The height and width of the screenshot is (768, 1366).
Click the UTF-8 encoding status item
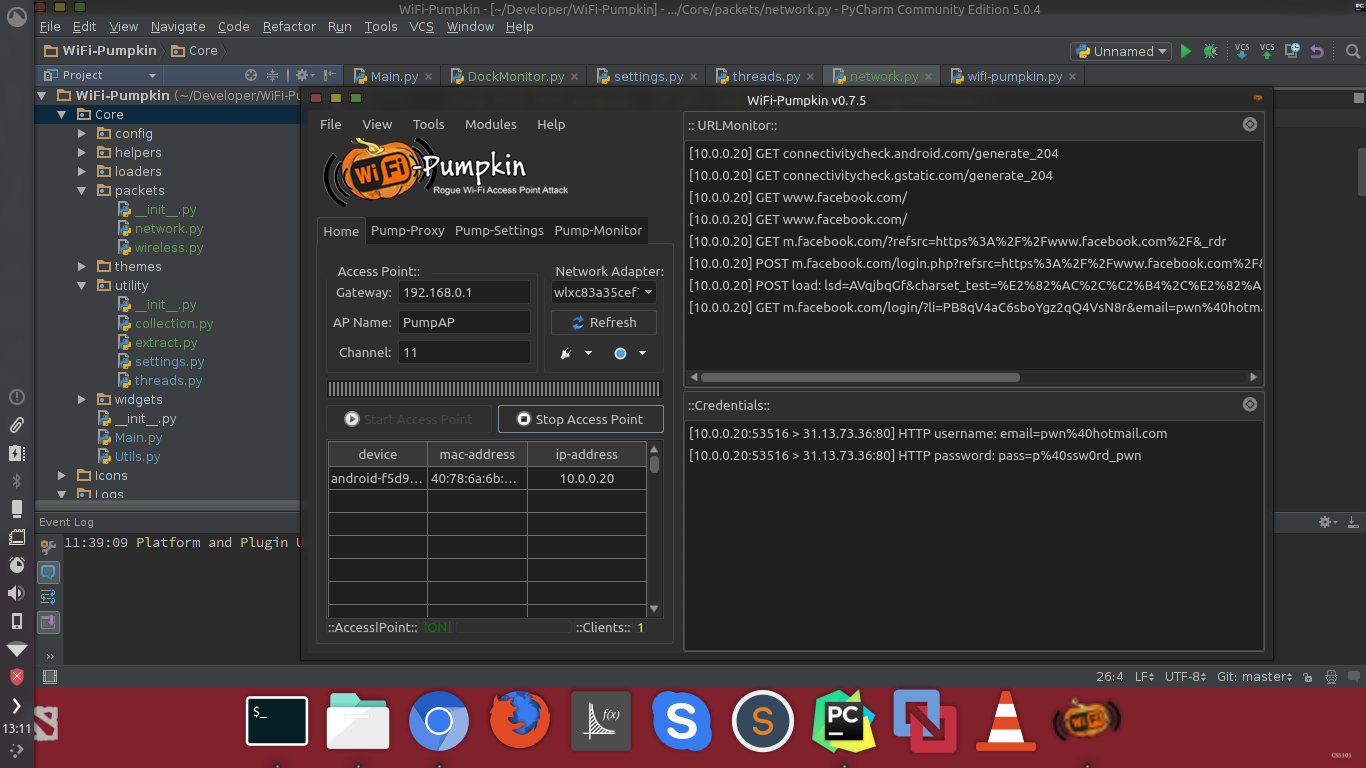[1186, 677]
